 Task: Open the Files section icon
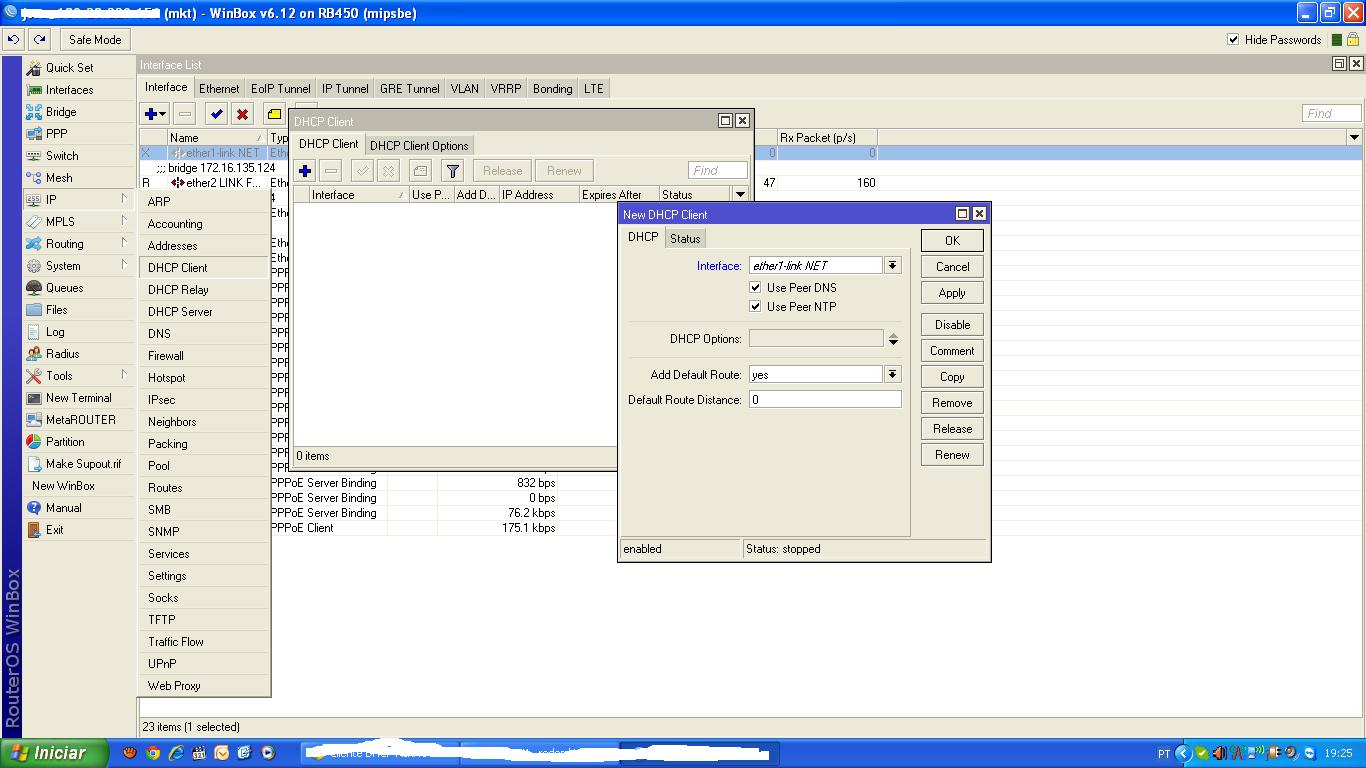point(34,310)
